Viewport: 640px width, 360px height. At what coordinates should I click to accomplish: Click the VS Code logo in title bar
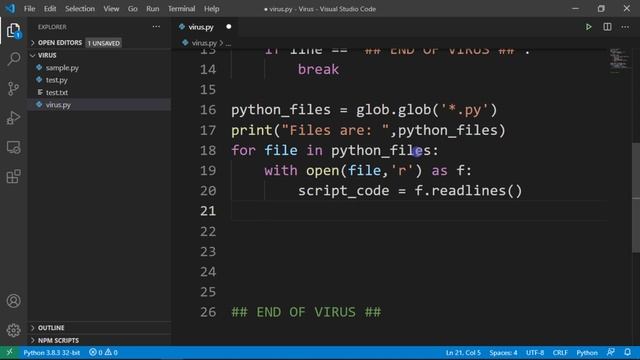point(10,9)
